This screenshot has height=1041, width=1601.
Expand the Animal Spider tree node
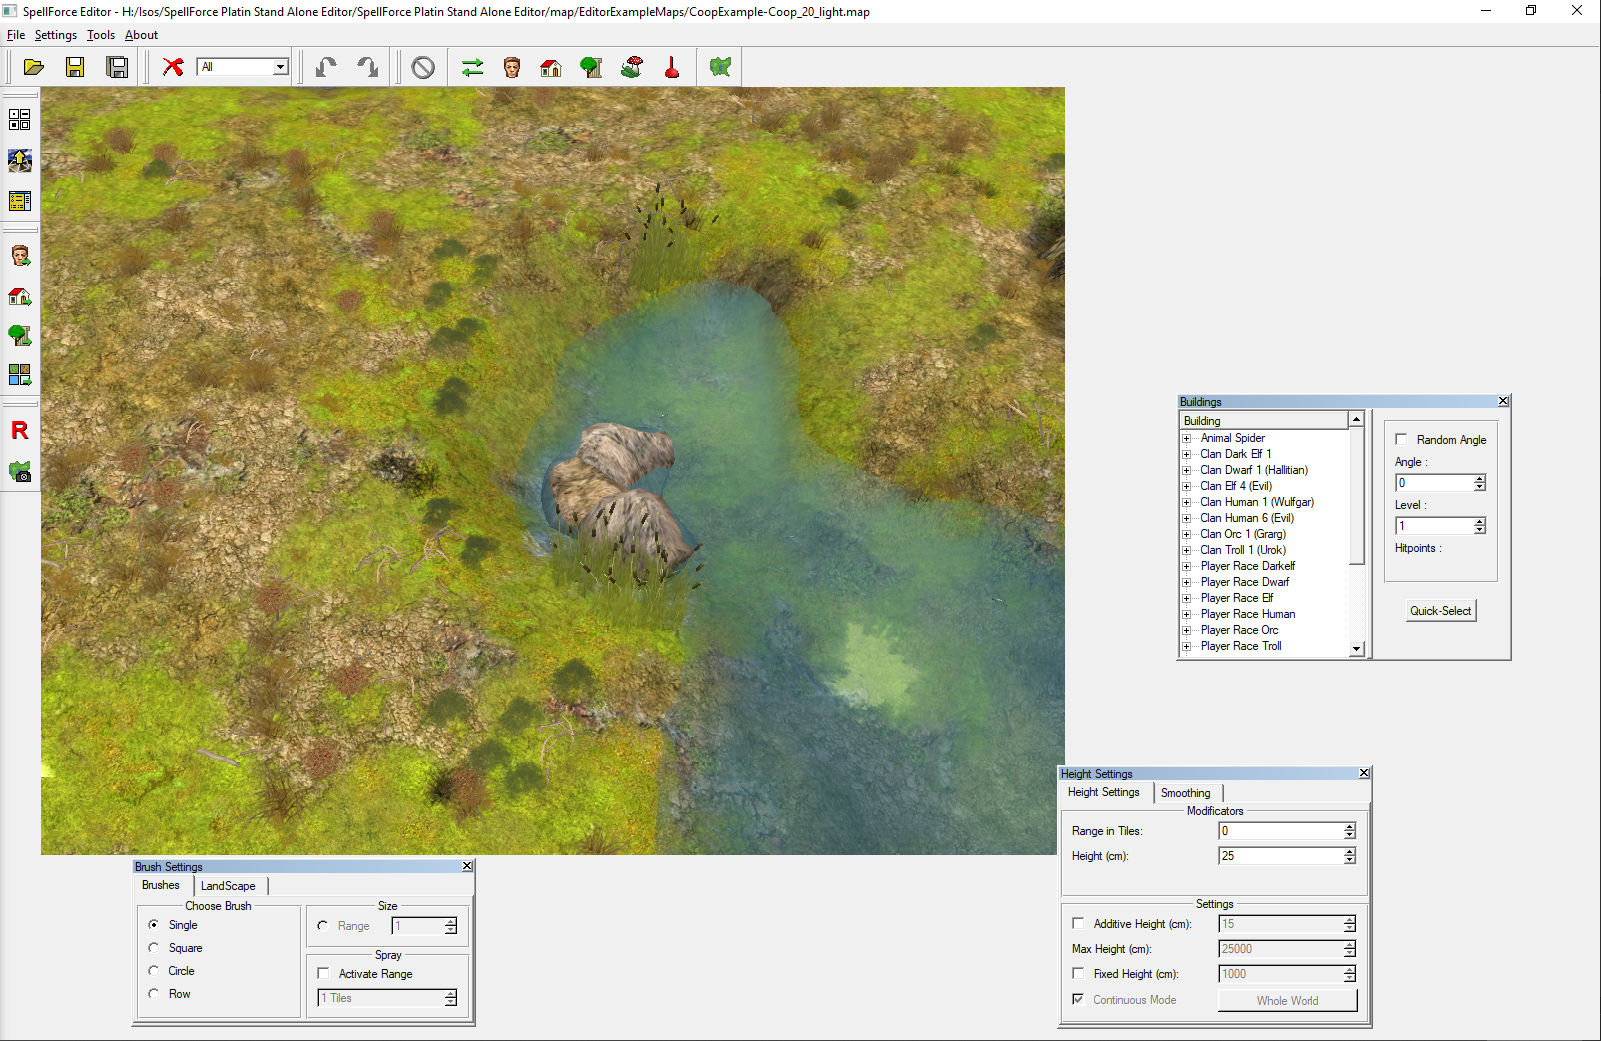tap(1187, 438)
